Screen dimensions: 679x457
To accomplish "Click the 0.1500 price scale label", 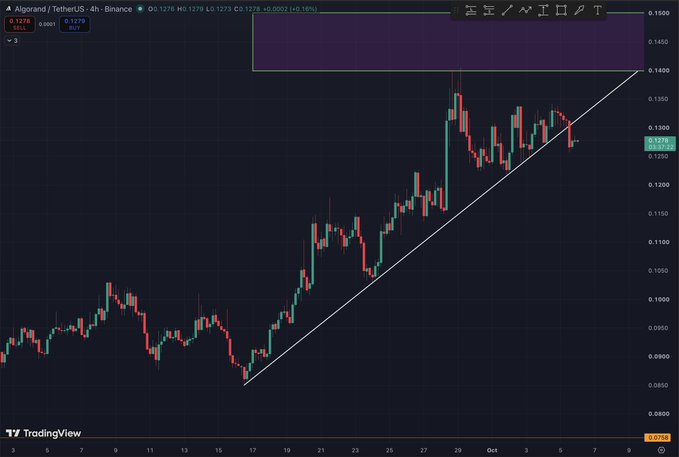I will pos(659,13).
